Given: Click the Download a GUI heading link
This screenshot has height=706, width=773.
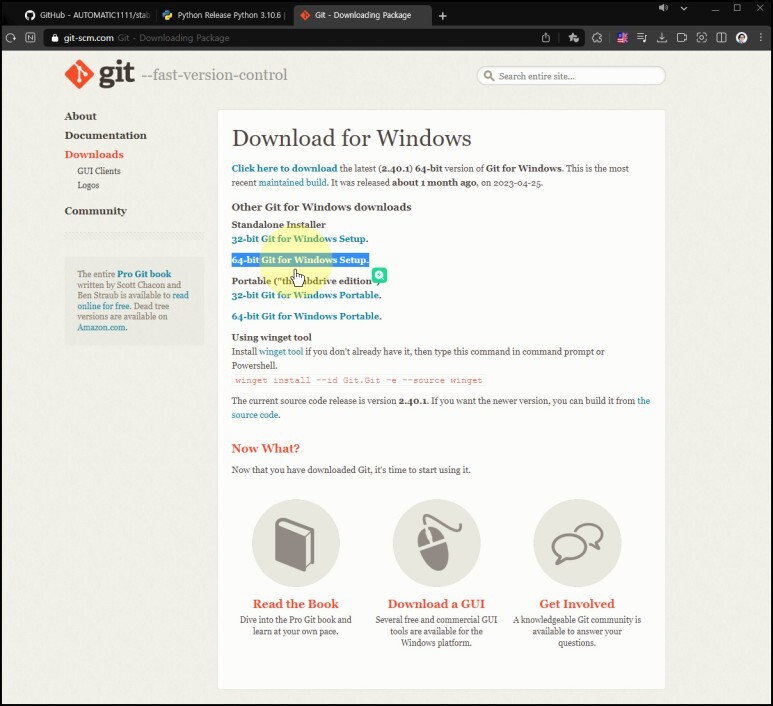Looking at the screenshot, I should (x=436, y=604).
